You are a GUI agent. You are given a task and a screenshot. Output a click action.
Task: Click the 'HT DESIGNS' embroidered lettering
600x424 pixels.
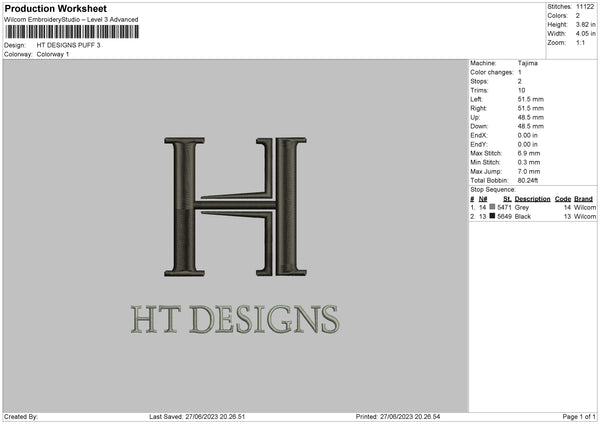(x=235, y=319)
